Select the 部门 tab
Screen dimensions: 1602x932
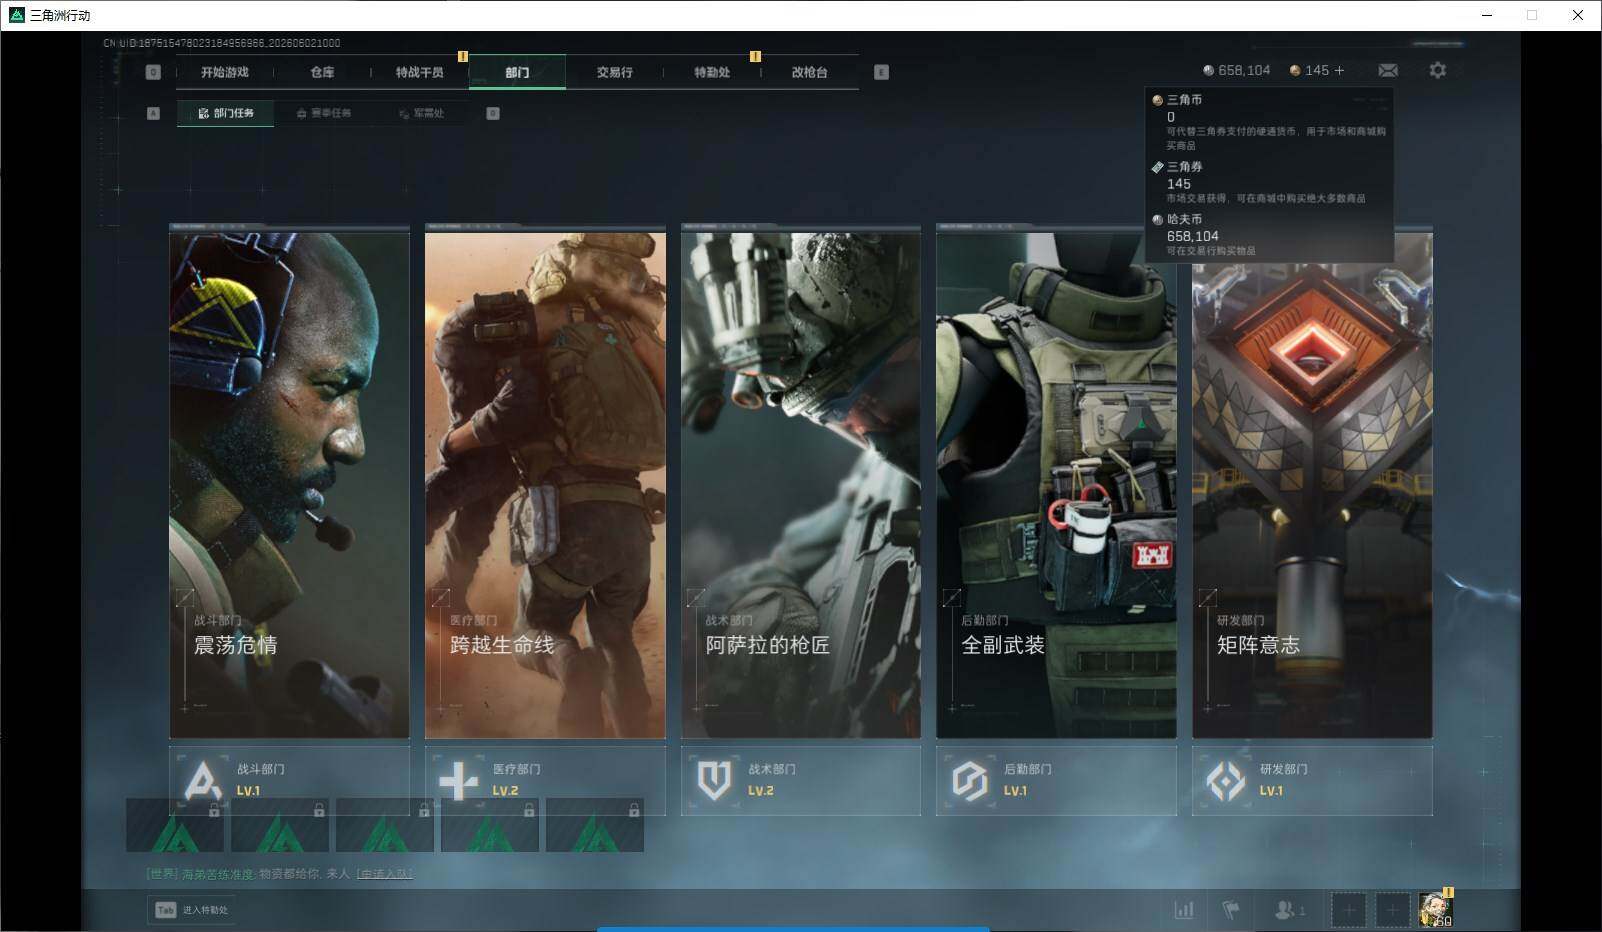(517, 72)
